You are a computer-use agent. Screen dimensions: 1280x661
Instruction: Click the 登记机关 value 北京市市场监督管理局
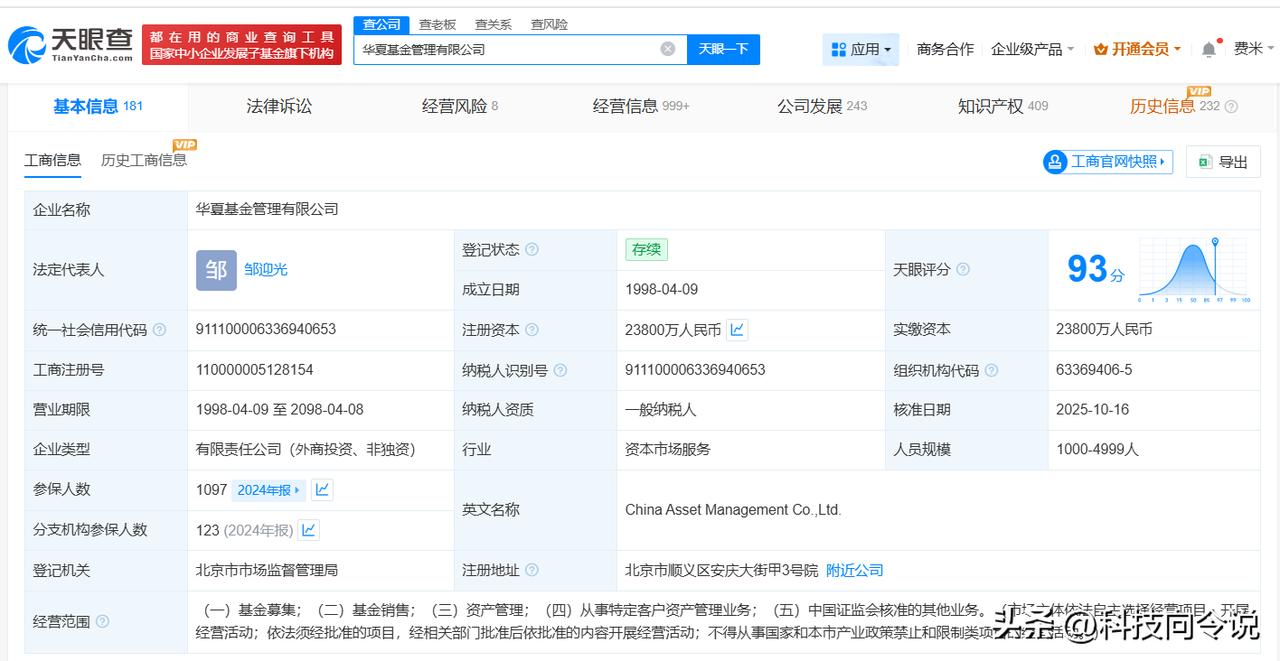pyautogui.click(x=267, y=570)
